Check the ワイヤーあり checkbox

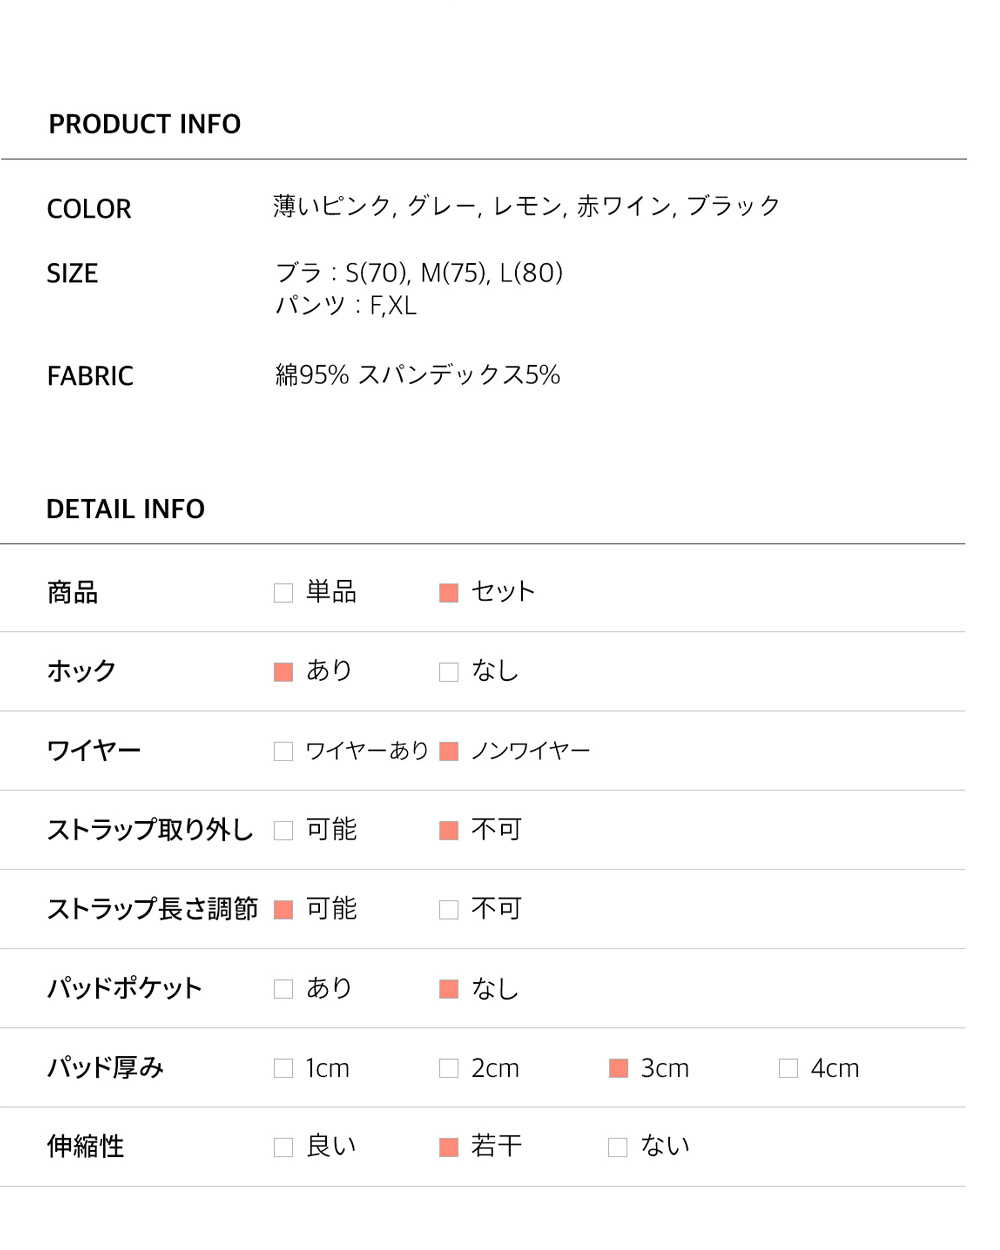(283, 751)
